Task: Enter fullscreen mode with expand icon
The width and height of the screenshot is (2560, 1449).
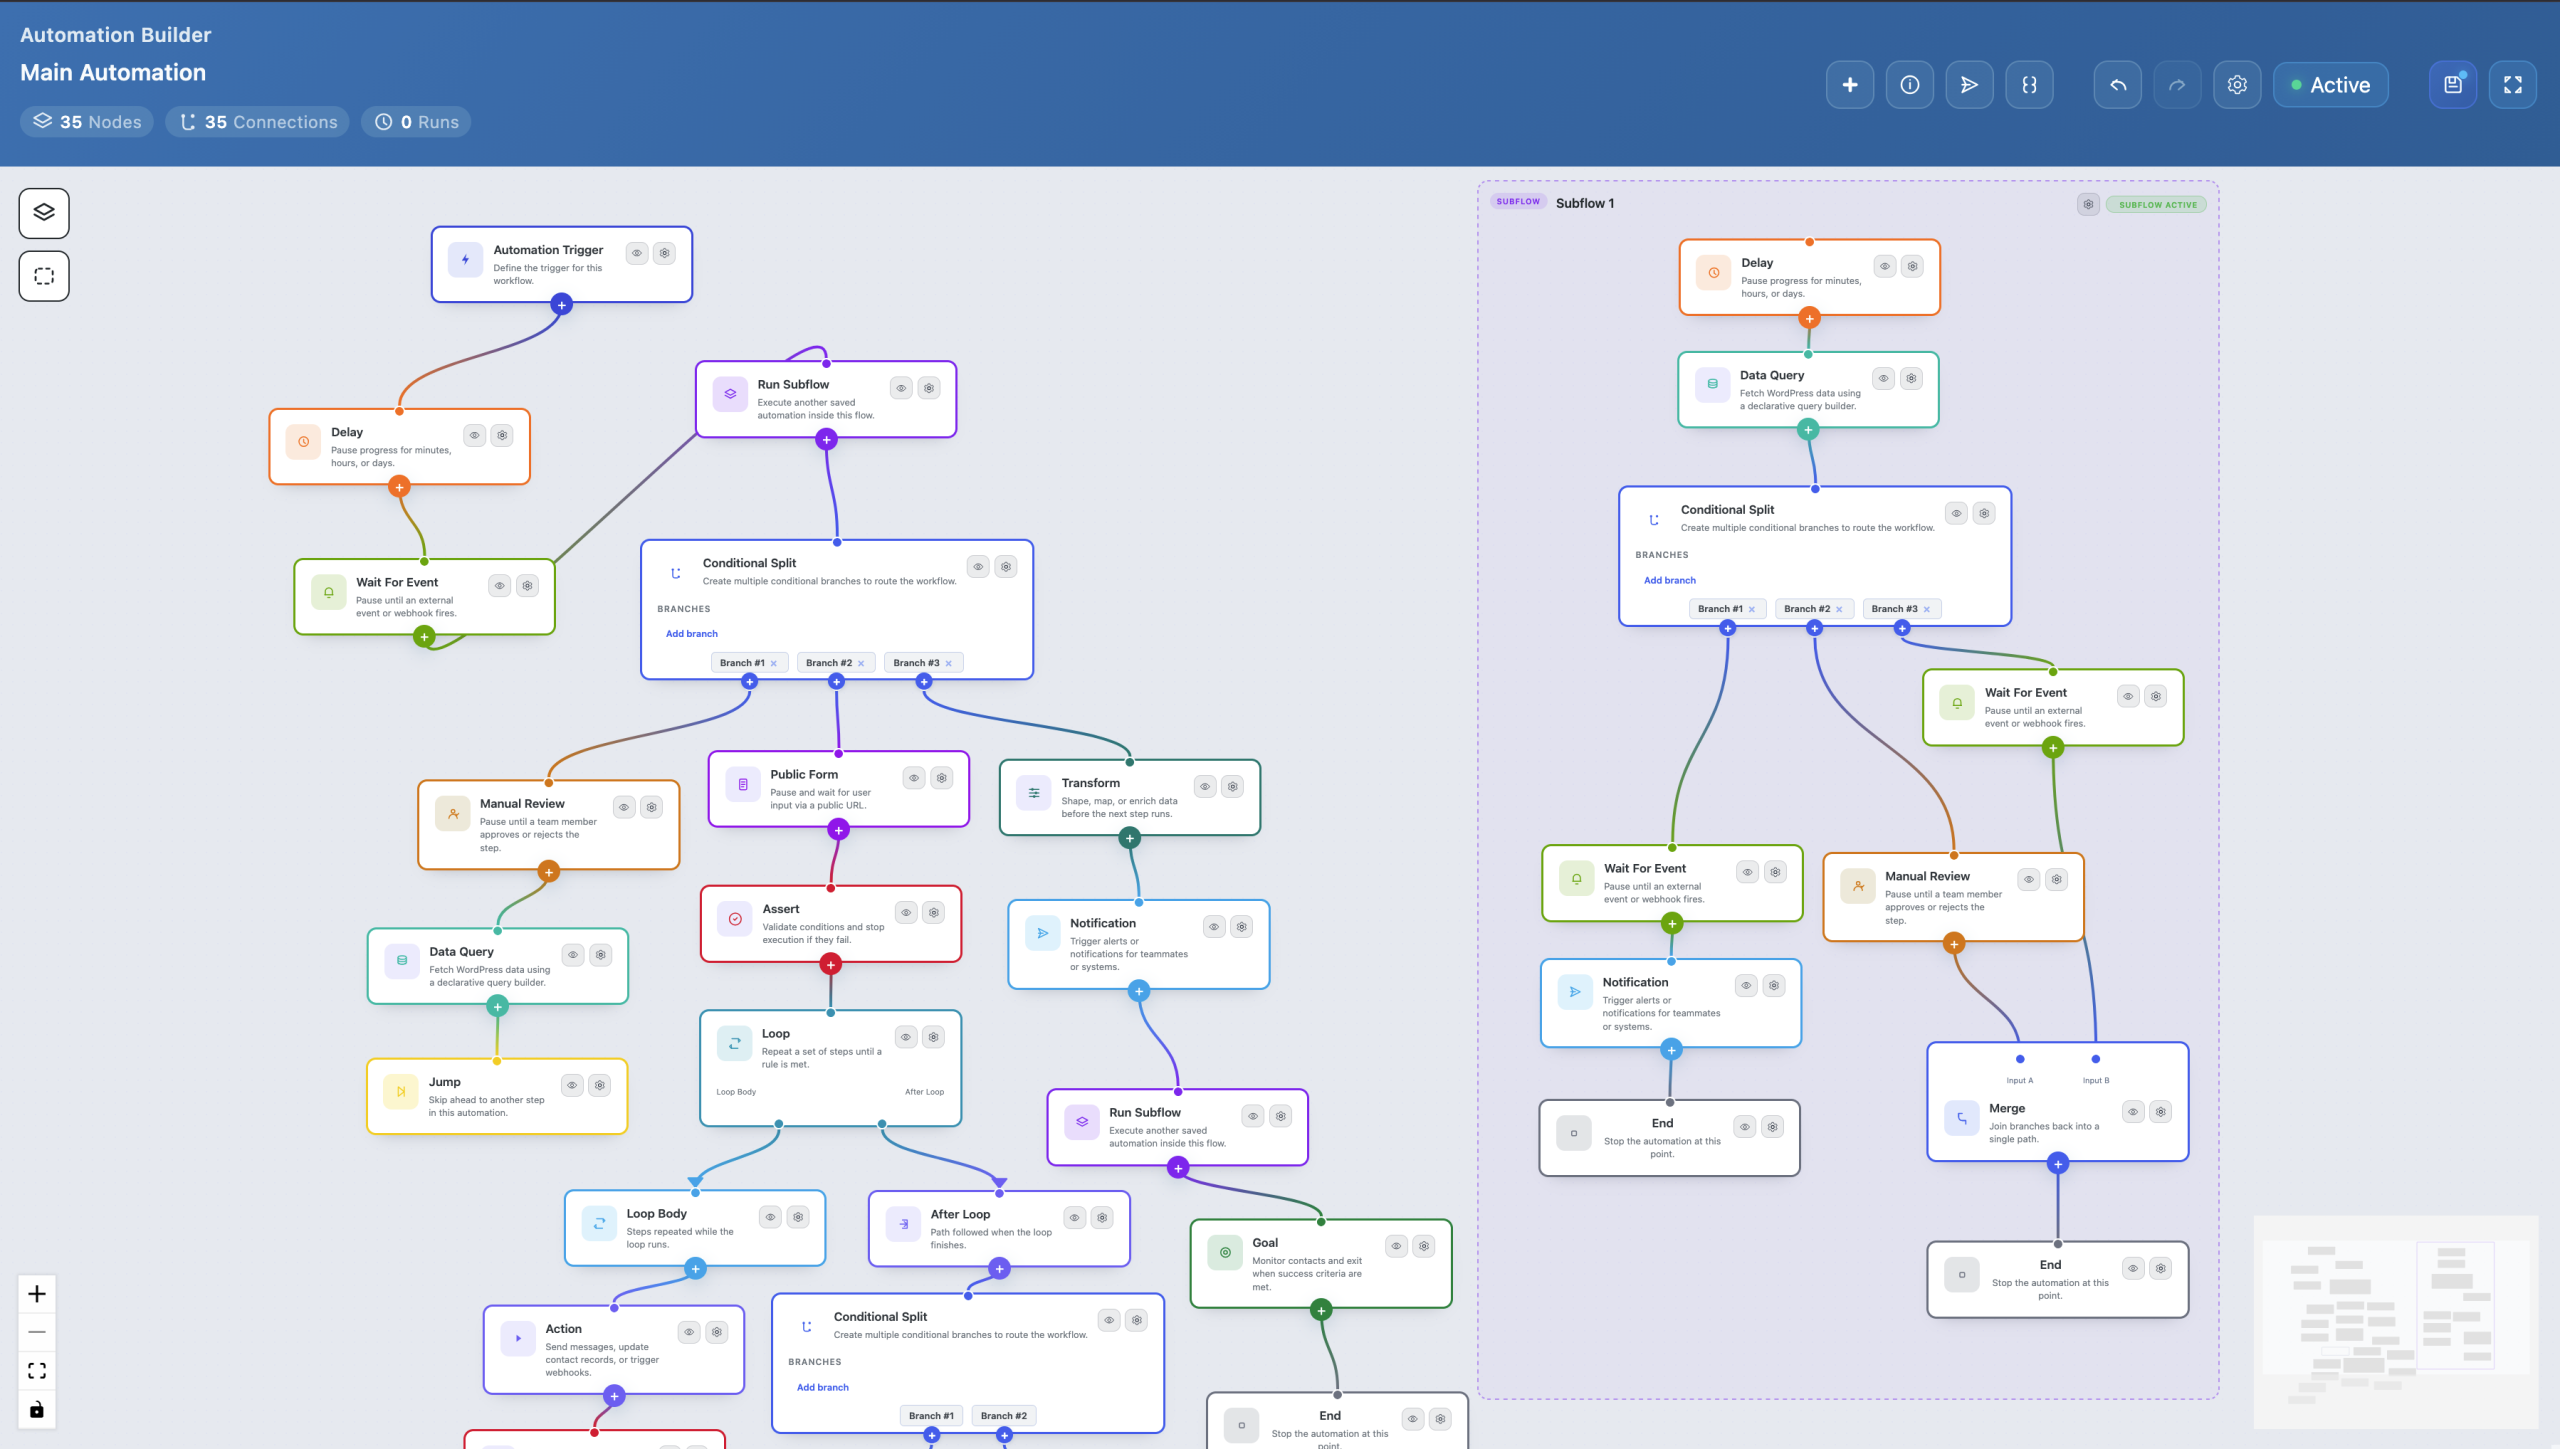Action: pyautogui.click(x=2512, y=85)
